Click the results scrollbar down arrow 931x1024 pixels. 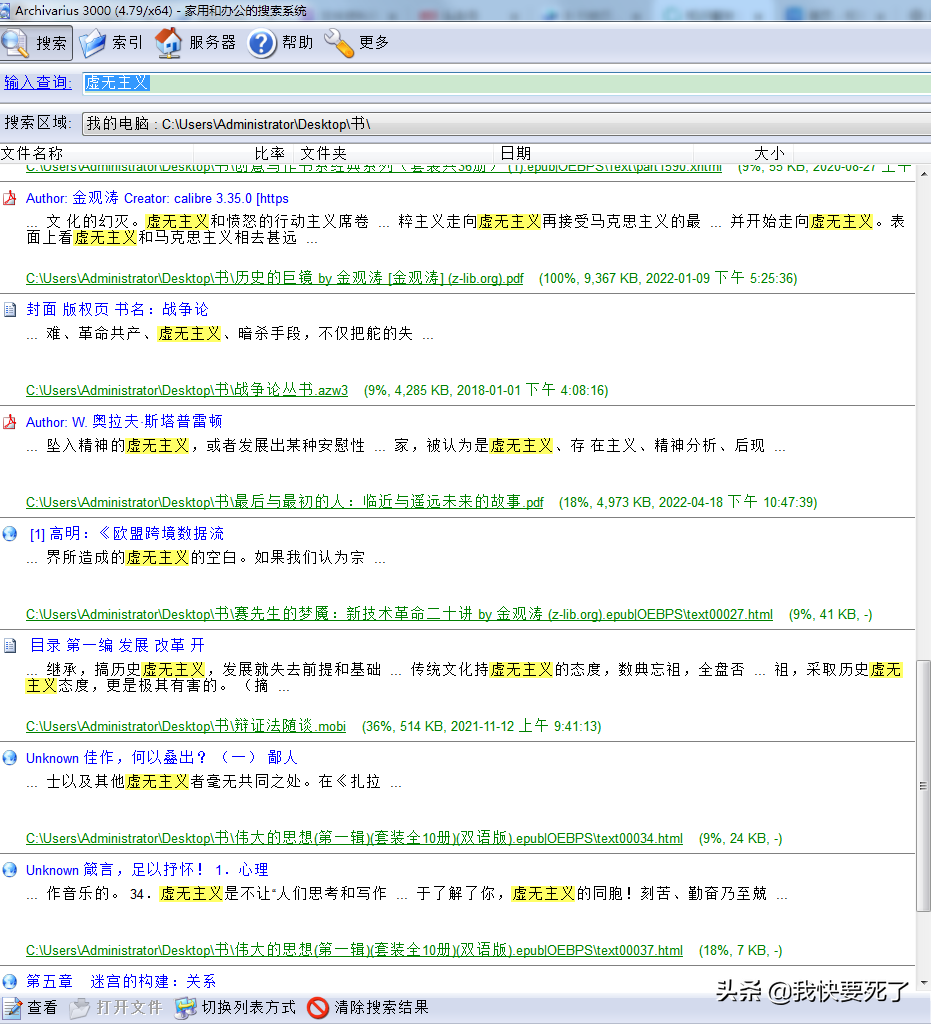(x=923, y=983)
